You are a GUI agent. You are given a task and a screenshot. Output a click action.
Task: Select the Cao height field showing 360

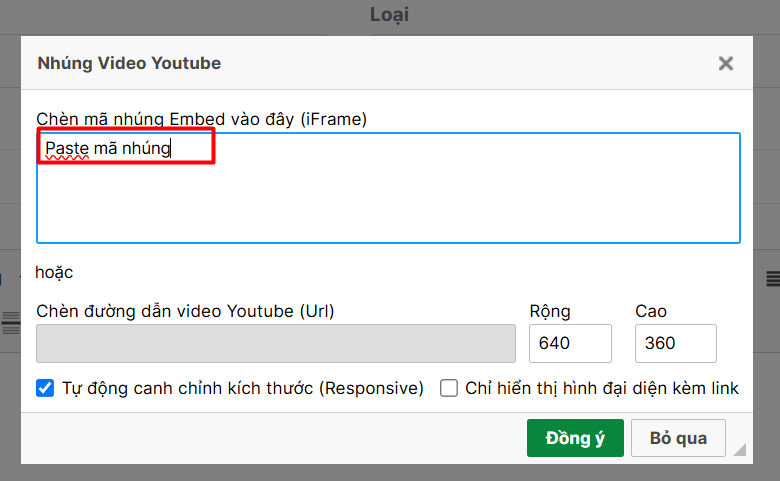click(x=676, y=343)
